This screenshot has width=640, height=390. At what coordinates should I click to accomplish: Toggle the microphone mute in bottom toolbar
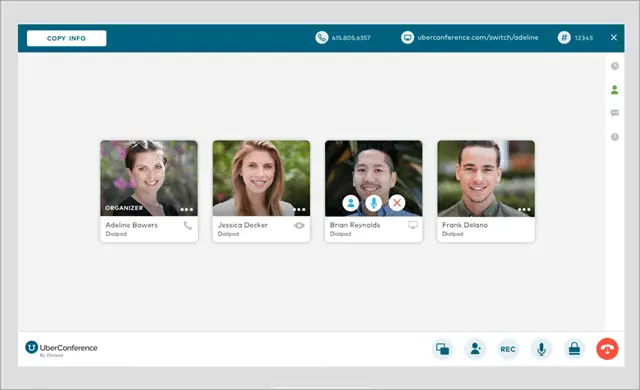tap(541, 349)
